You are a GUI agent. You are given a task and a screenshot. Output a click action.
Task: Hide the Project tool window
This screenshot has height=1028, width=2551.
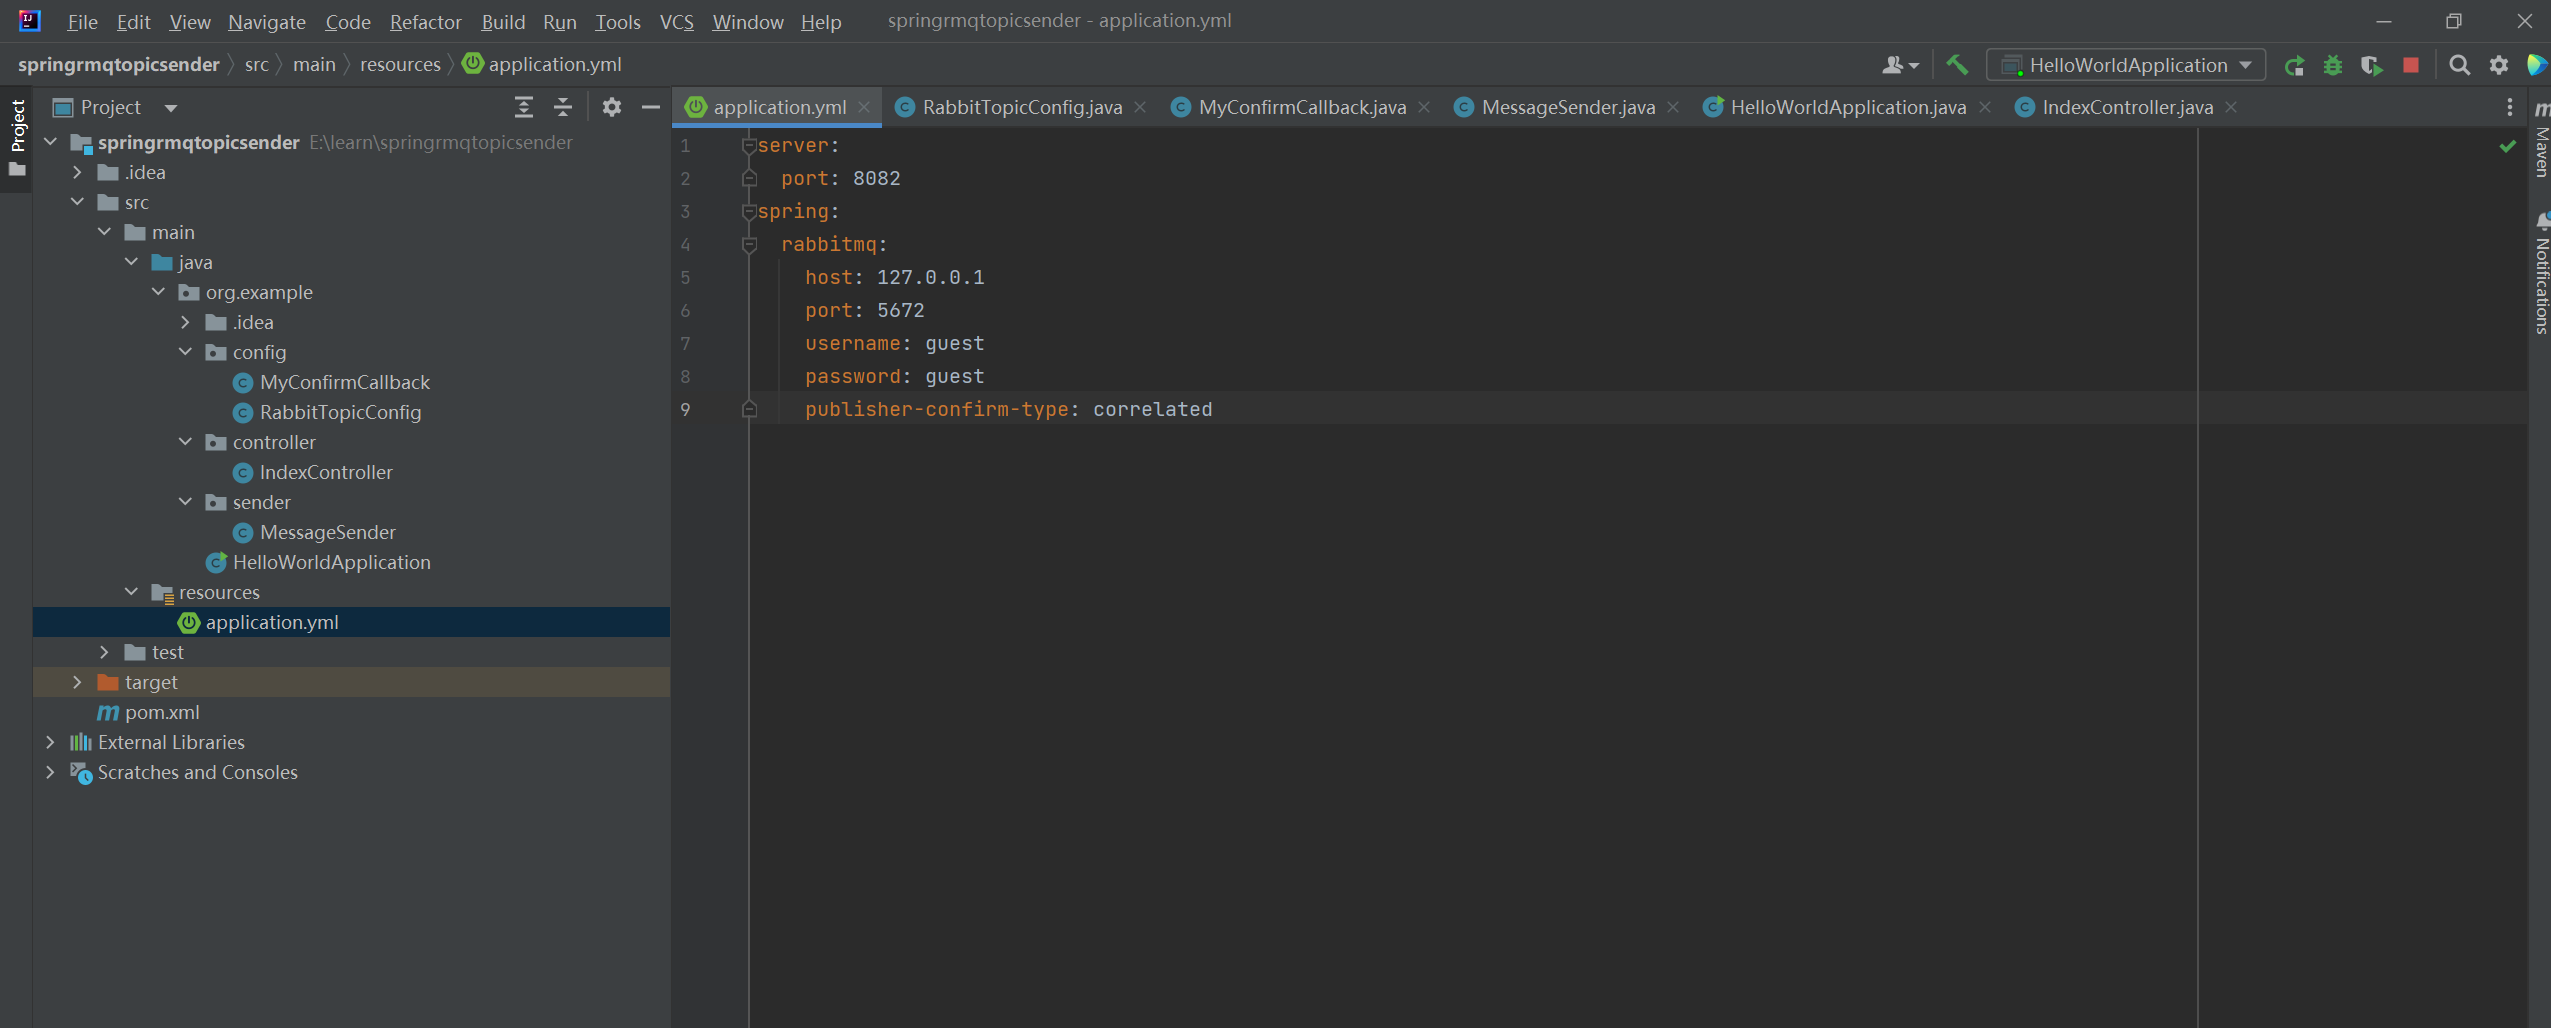click(x=651, y=107)
